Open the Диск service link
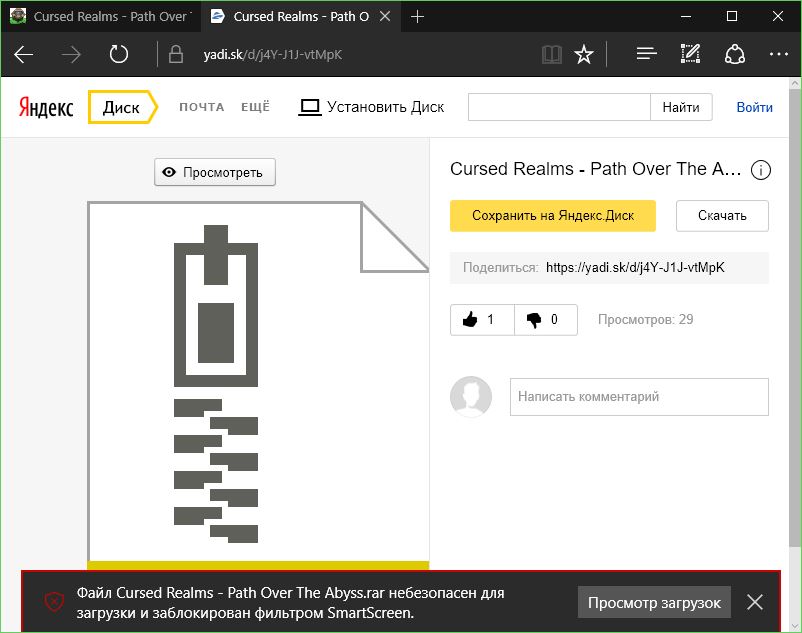Viewport: 802px width, 633px height. [x=123, y=107]
